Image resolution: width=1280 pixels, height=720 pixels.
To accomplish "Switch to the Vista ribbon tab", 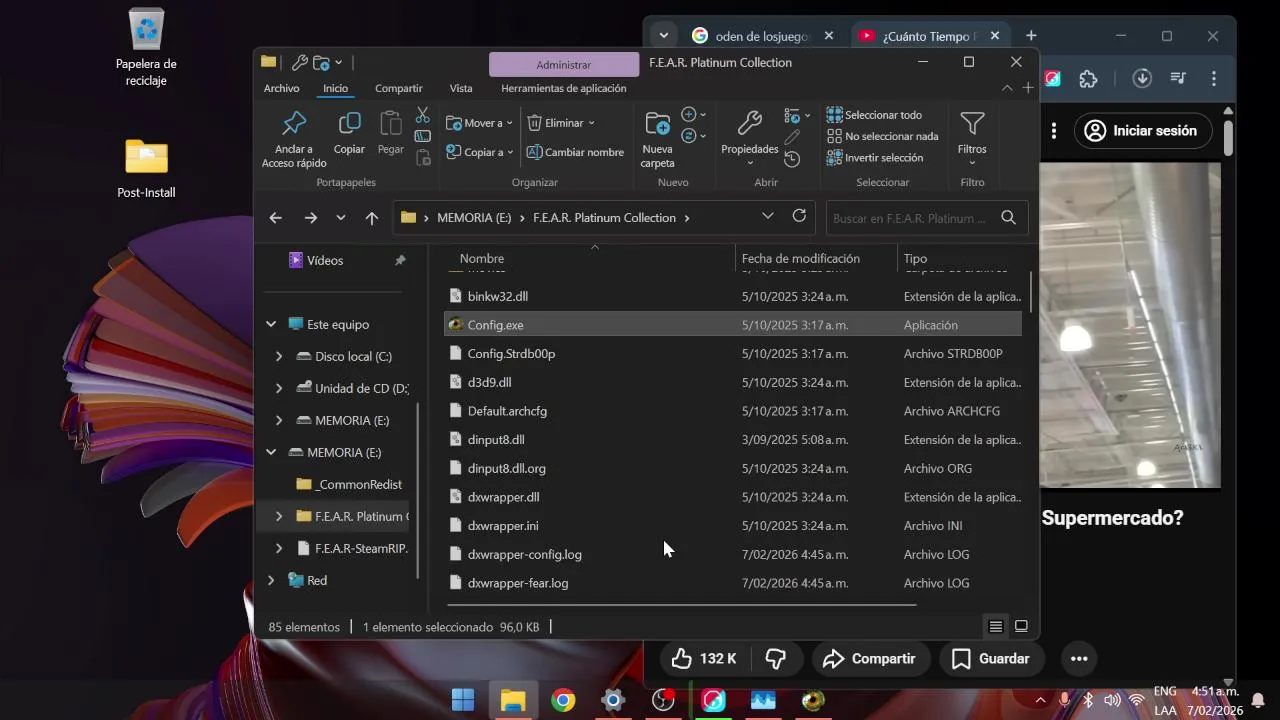I will tap(461, 88).
